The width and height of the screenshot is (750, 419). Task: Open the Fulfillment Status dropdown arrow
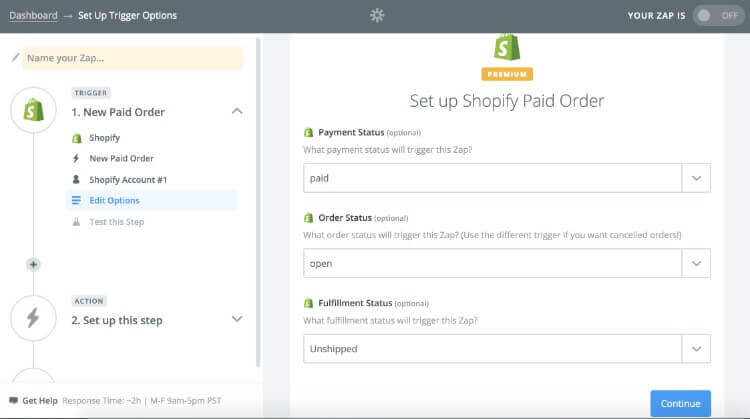pos(696,349)
